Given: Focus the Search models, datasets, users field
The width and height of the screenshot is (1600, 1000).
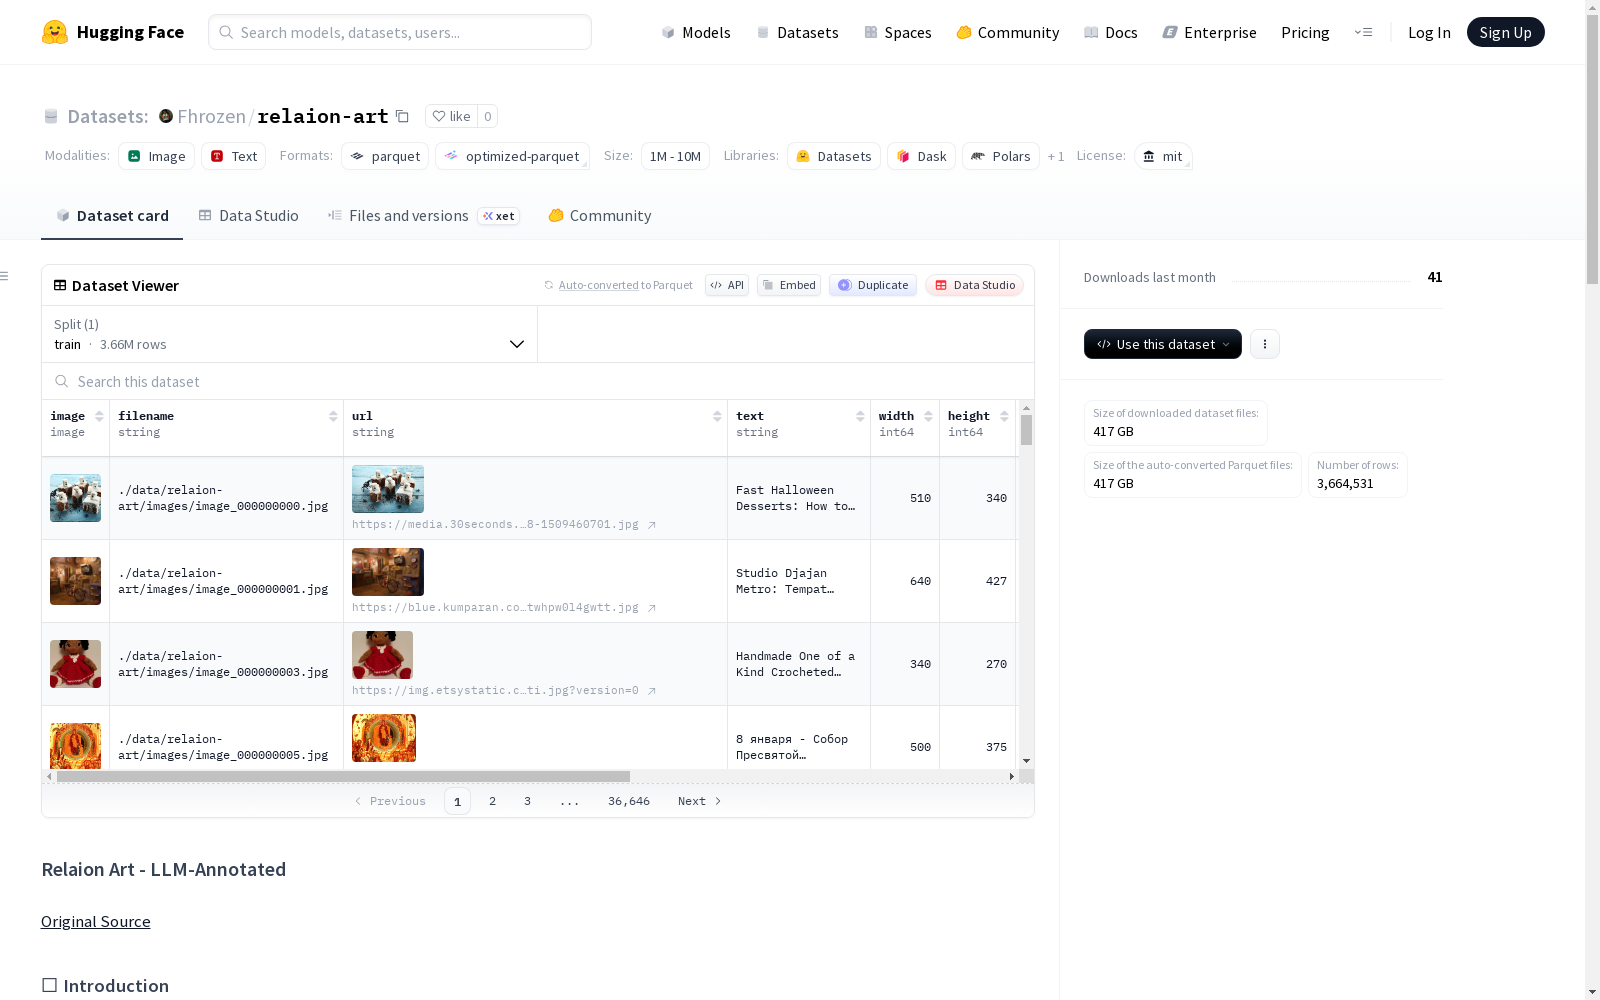Looking at the screenshot, I should [400, 32].
